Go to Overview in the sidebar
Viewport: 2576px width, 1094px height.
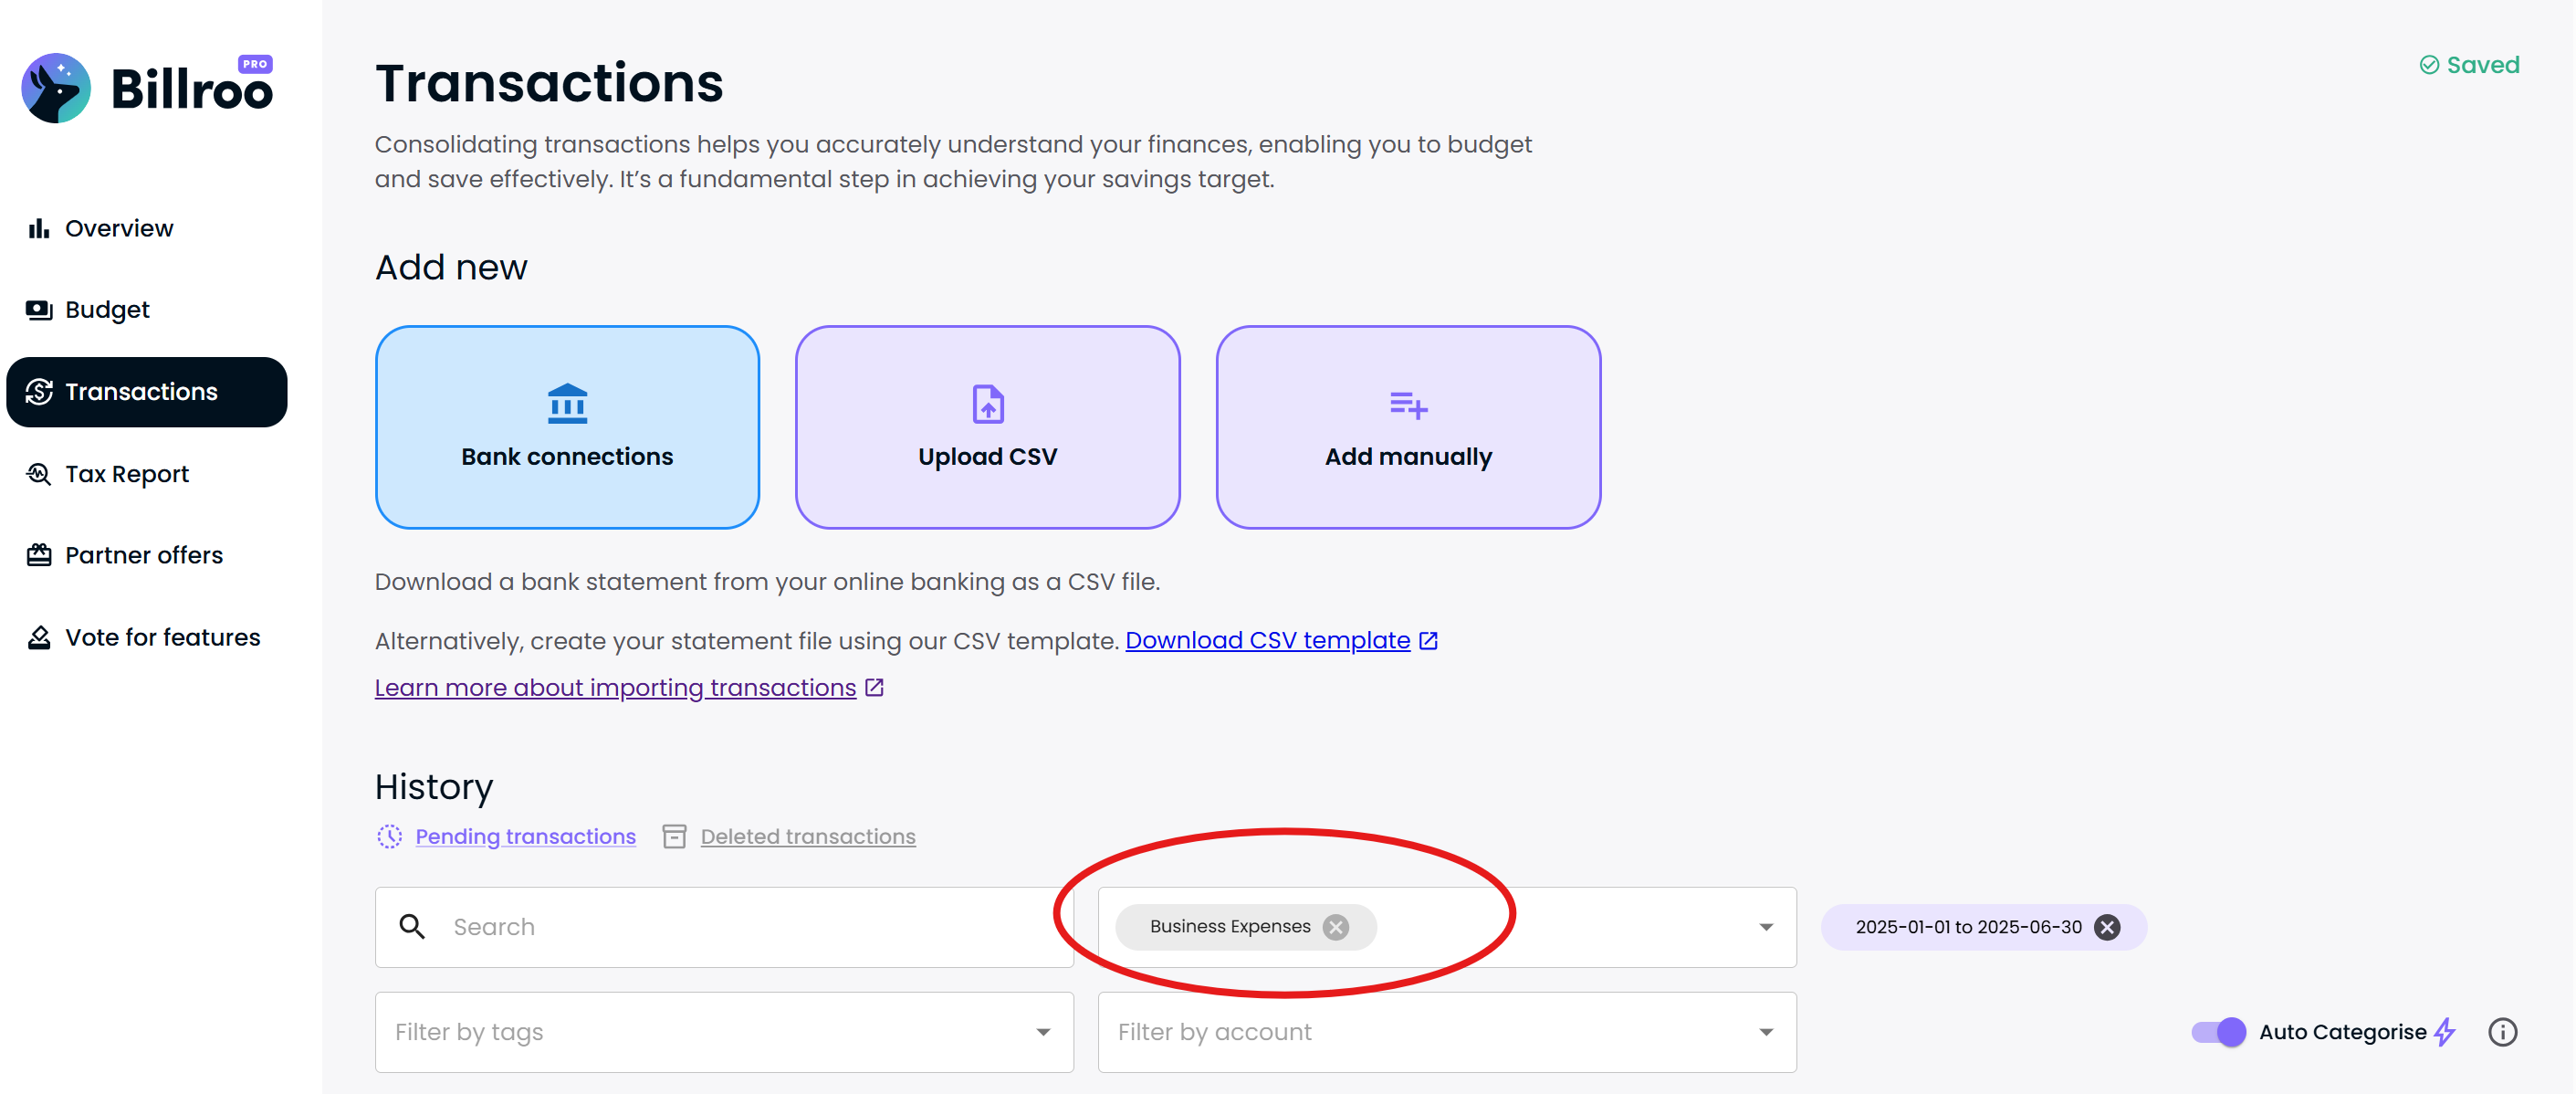coord(147,229)
